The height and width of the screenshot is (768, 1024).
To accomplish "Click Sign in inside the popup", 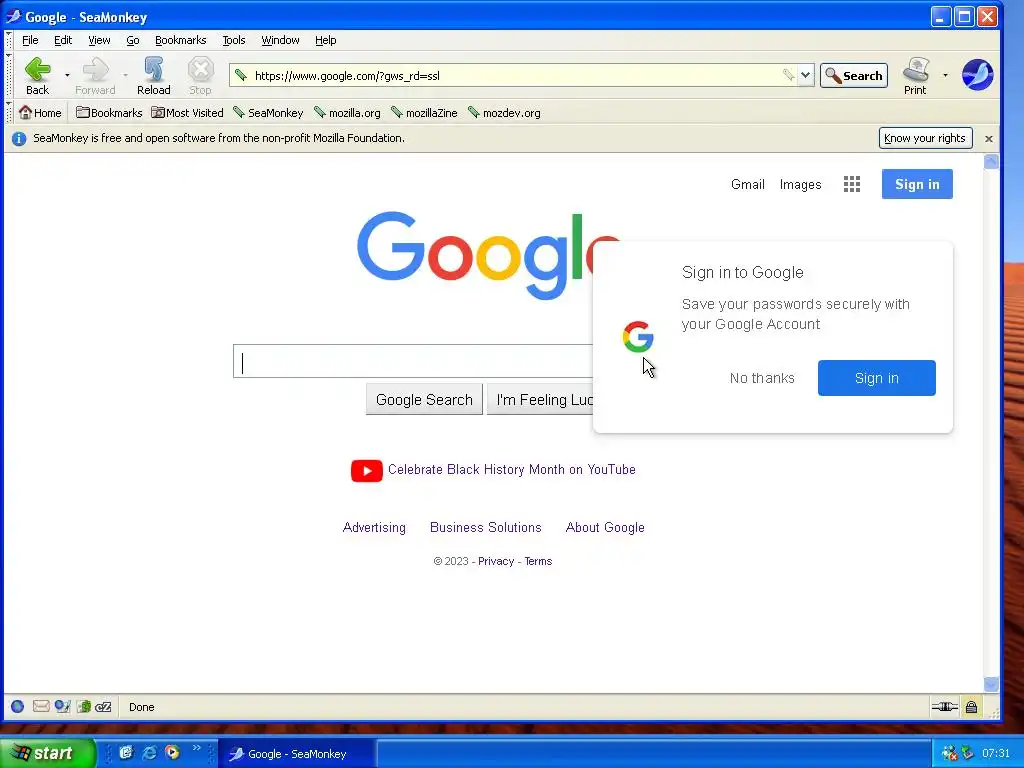I will 876,378.
